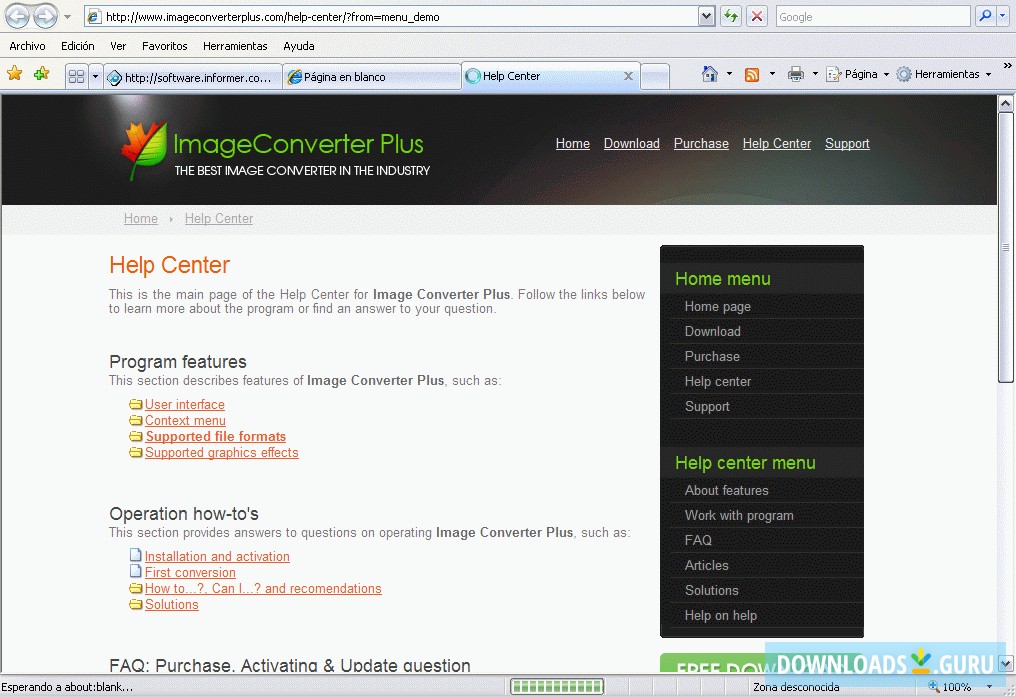Click the green page loading progress bar

coord(556,687)
